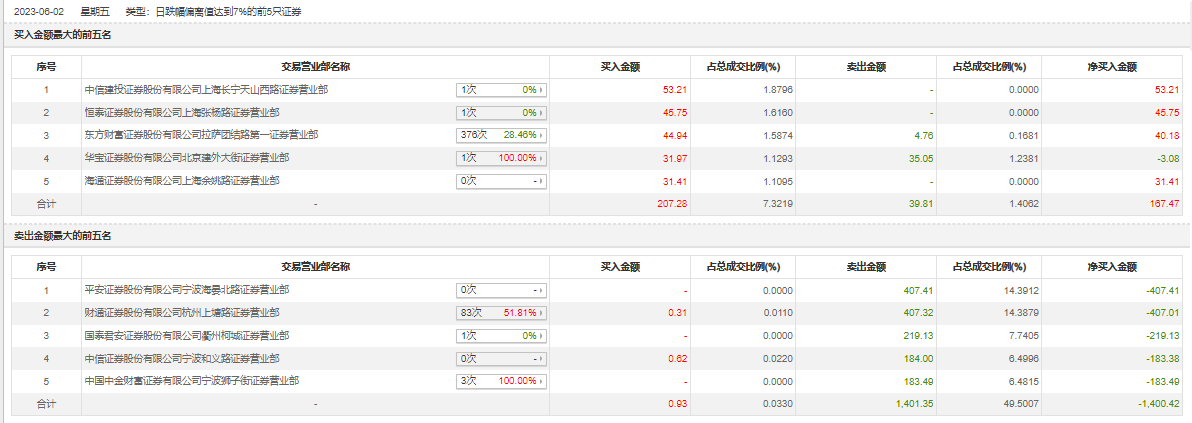Screen dimensions: 1192x423
Task: Expand 0次 box beside 中信证券宁波和义路
Action: [x=502, y=358]
